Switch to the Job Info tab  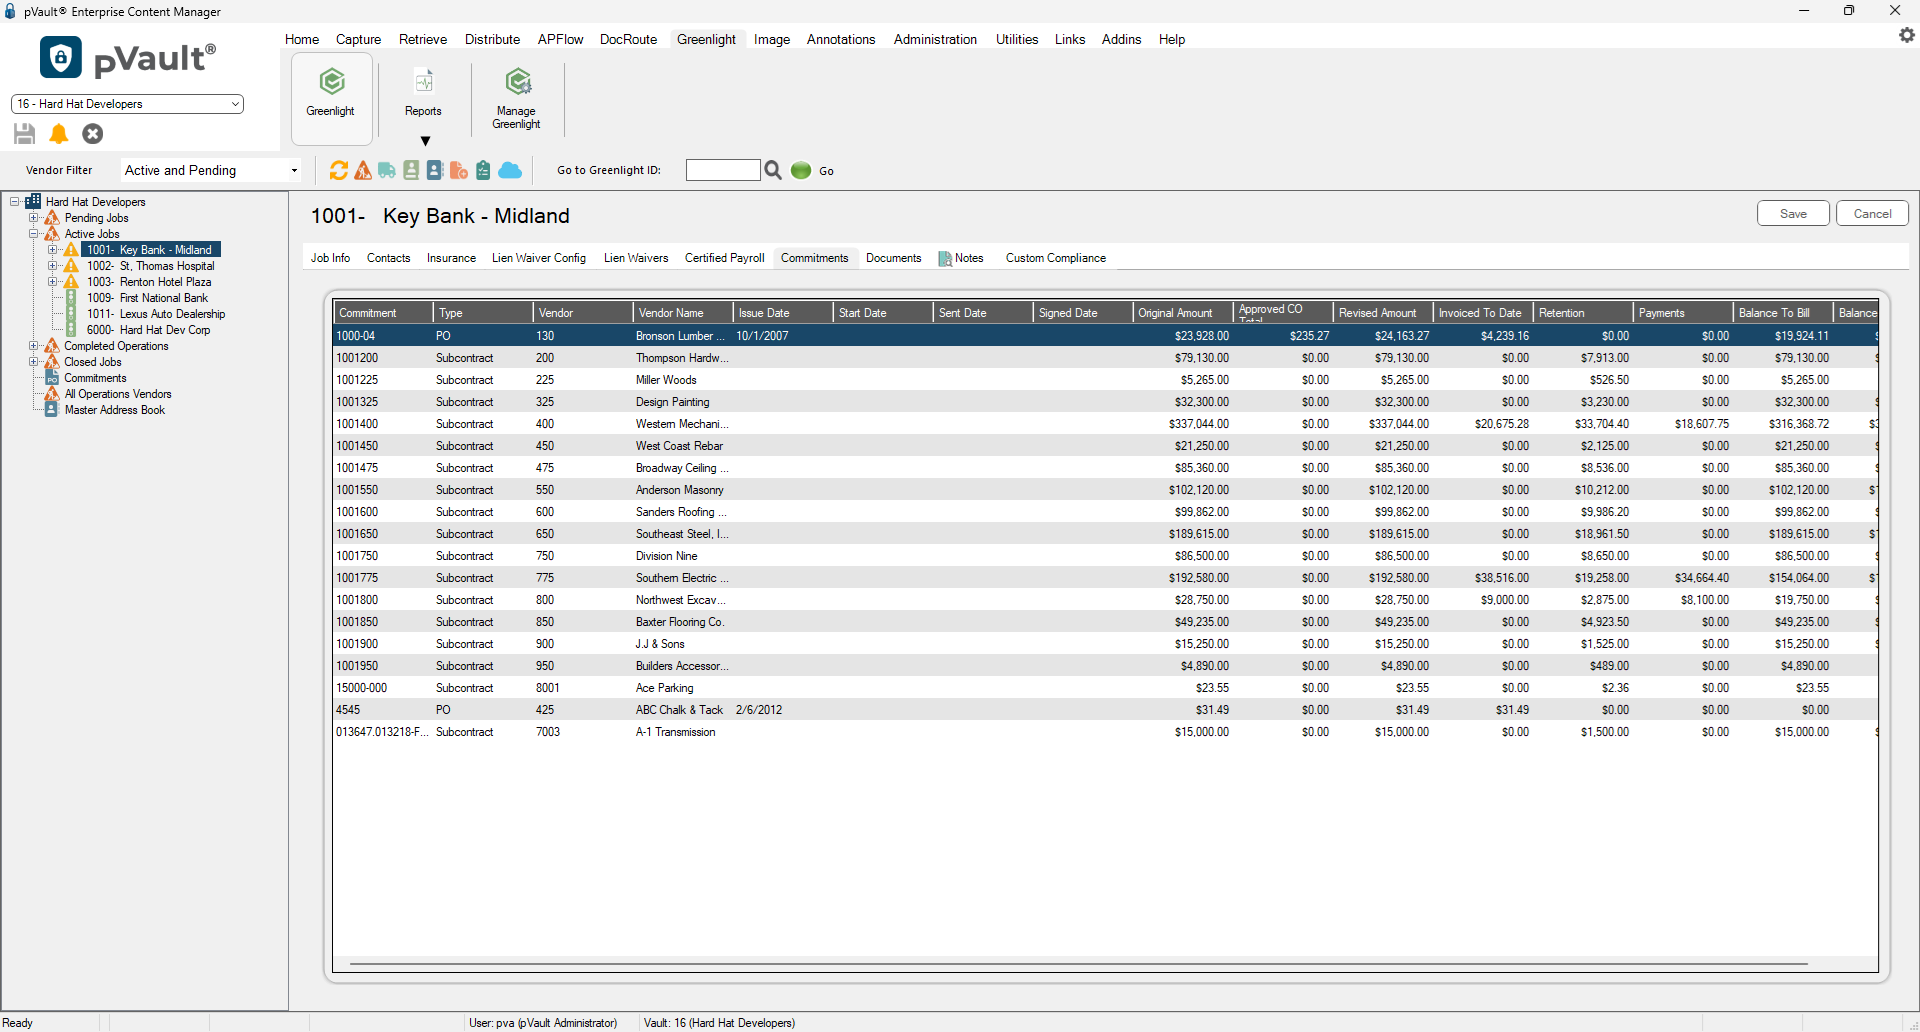coord(330,258)
